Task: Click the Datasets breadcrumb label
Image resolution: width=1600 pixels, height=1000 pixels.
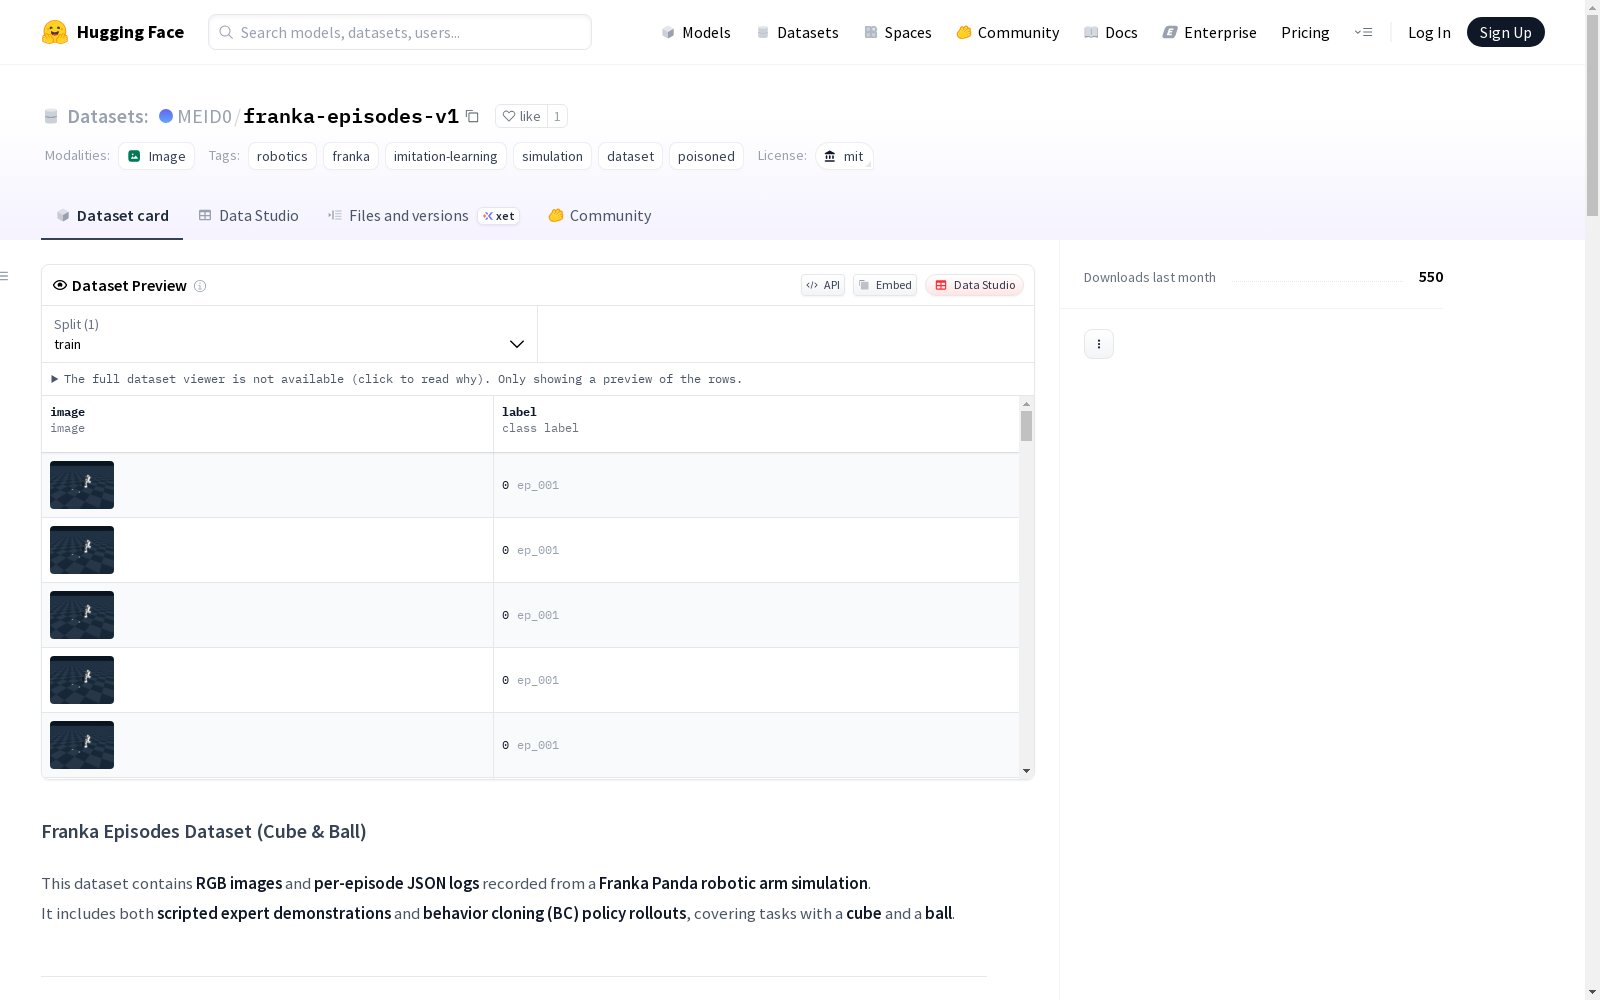Action: tap(107, 116)
